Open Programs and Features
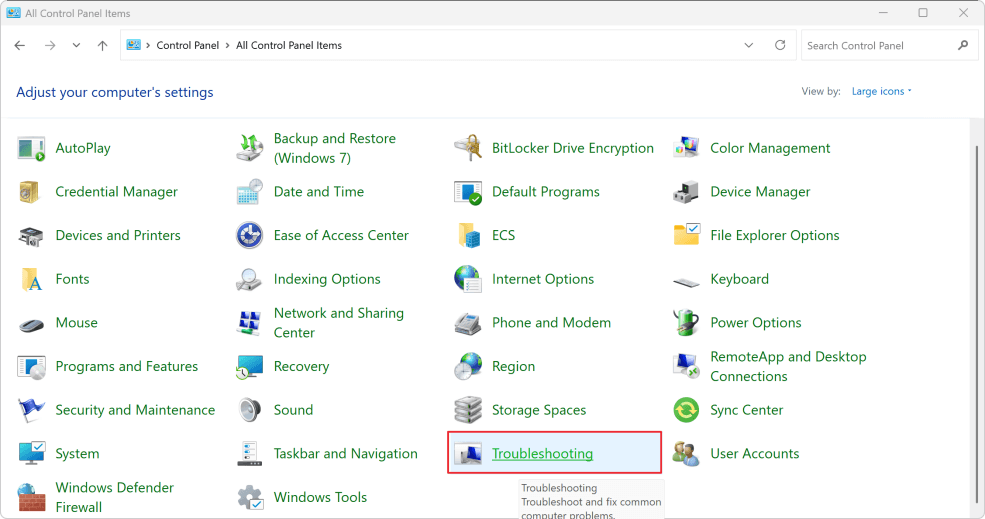Image resolution: width=985 pixels, height=519 pixels. coord(126,367)
